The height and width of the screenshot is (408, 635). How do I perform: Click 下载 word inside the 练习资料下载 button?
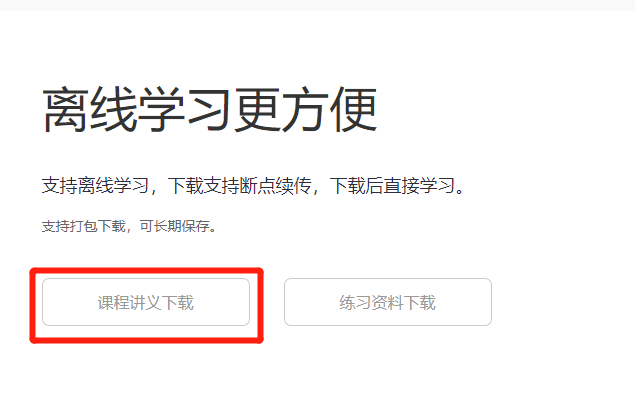pyautogui.click(x=420, y=303)
